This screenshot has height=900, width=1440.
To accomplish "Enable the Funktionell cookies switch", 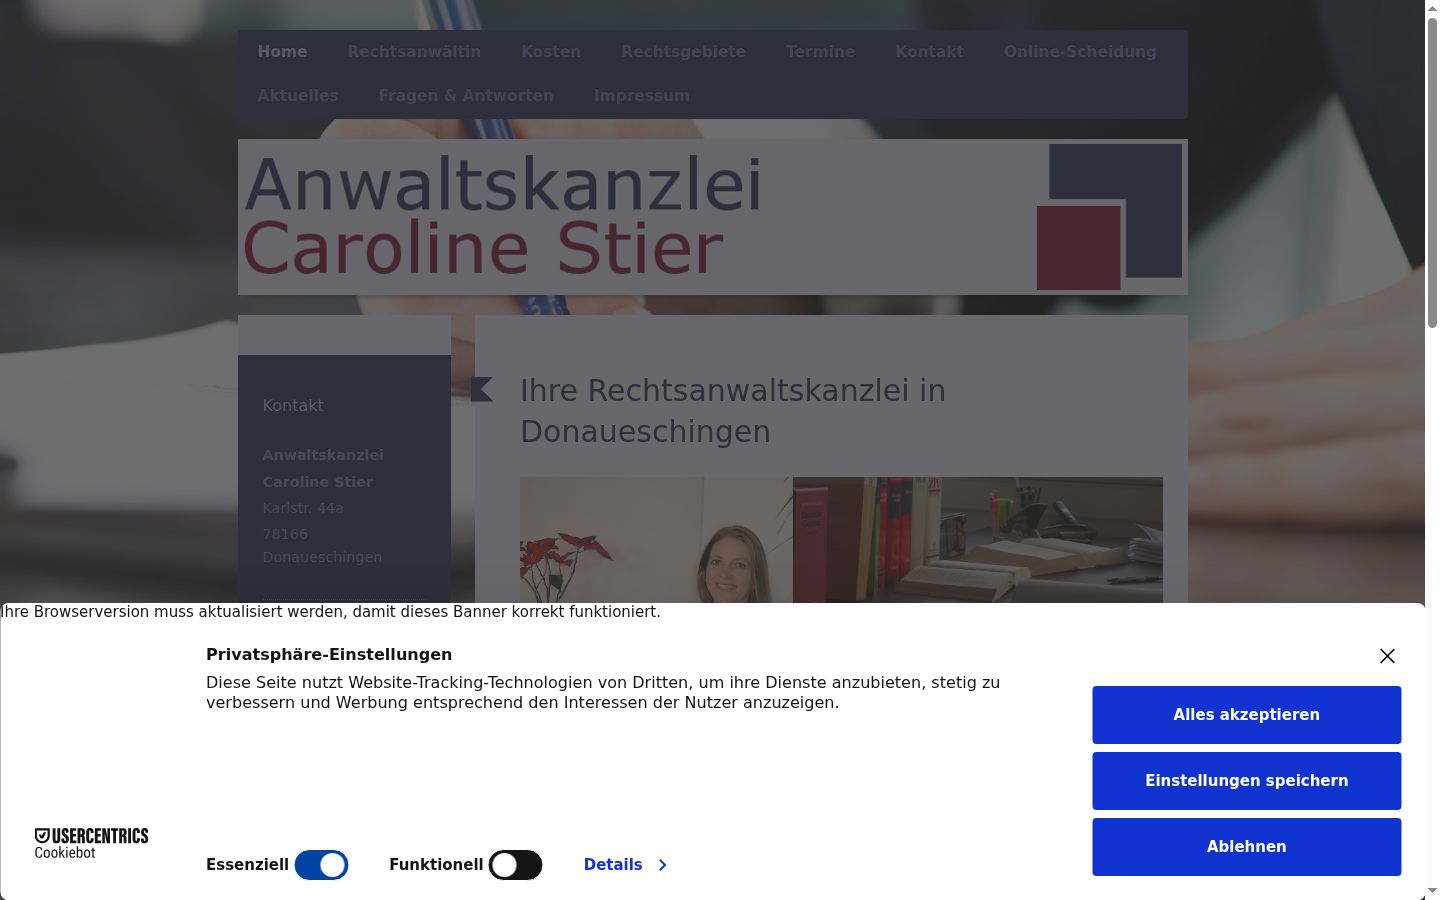I will pos(515,865).
